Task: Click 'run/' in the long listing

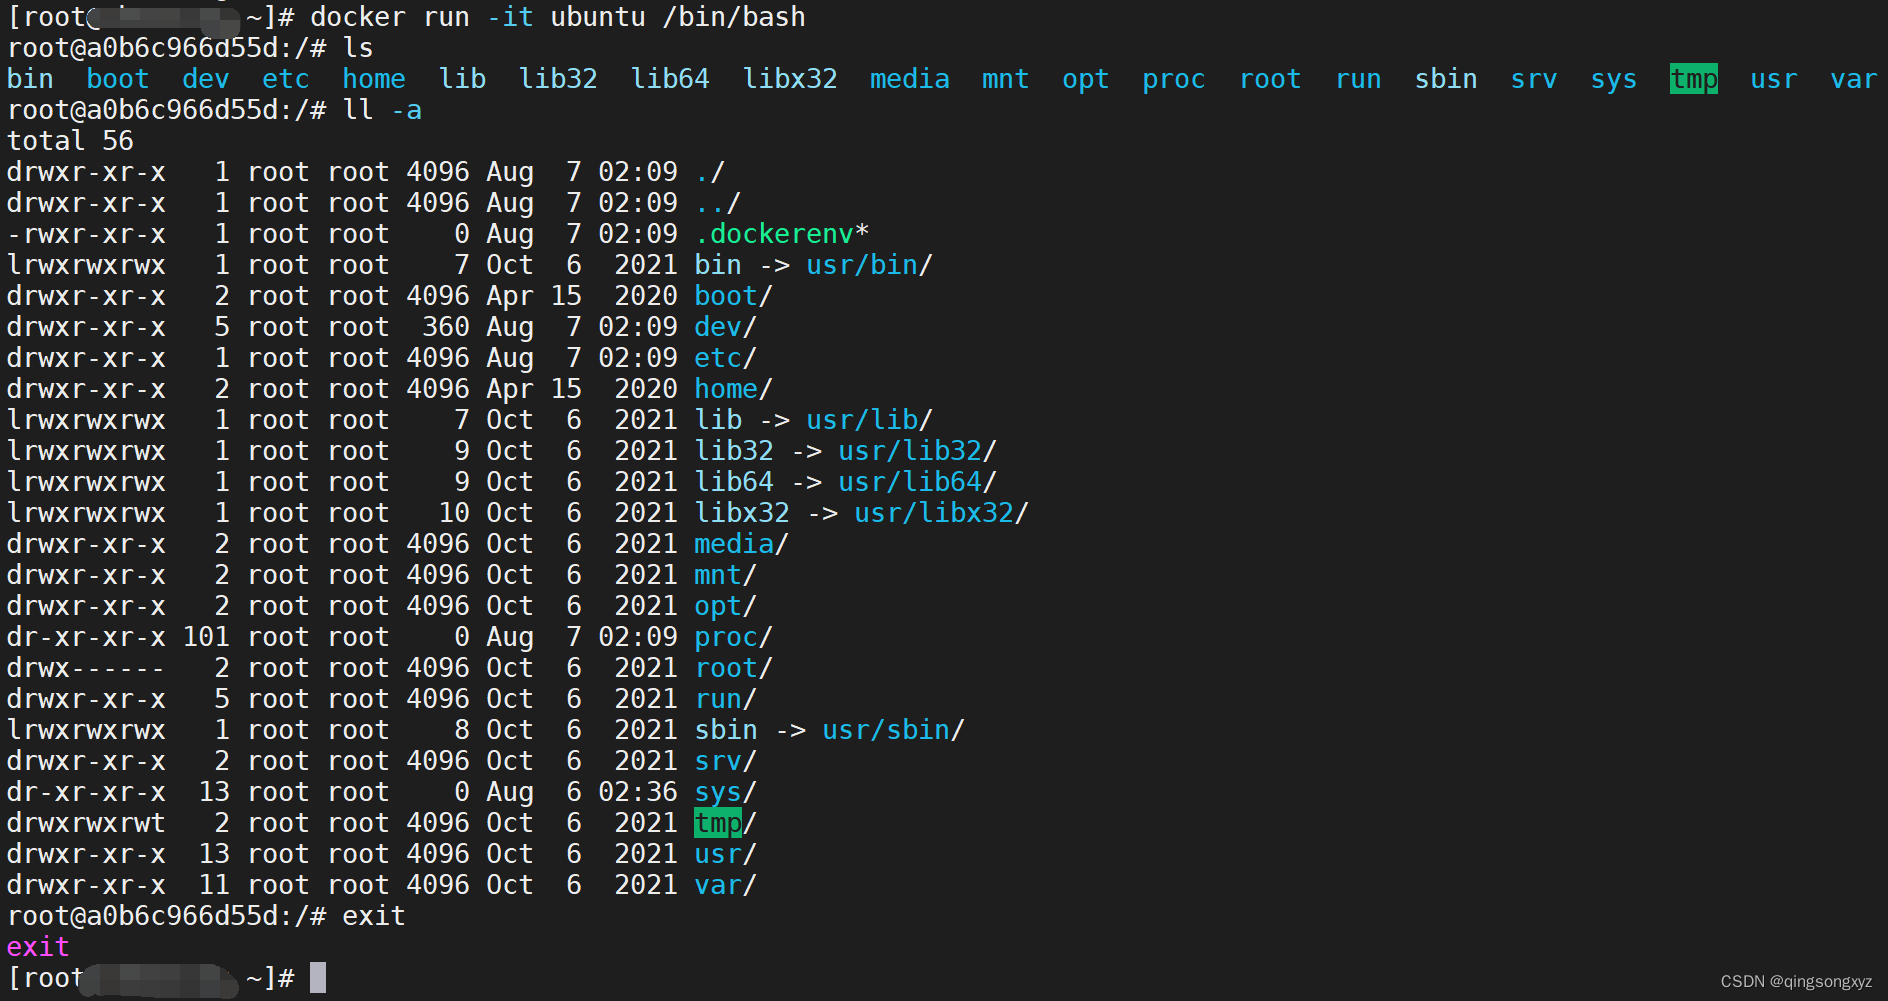Action: pos(726,699)
